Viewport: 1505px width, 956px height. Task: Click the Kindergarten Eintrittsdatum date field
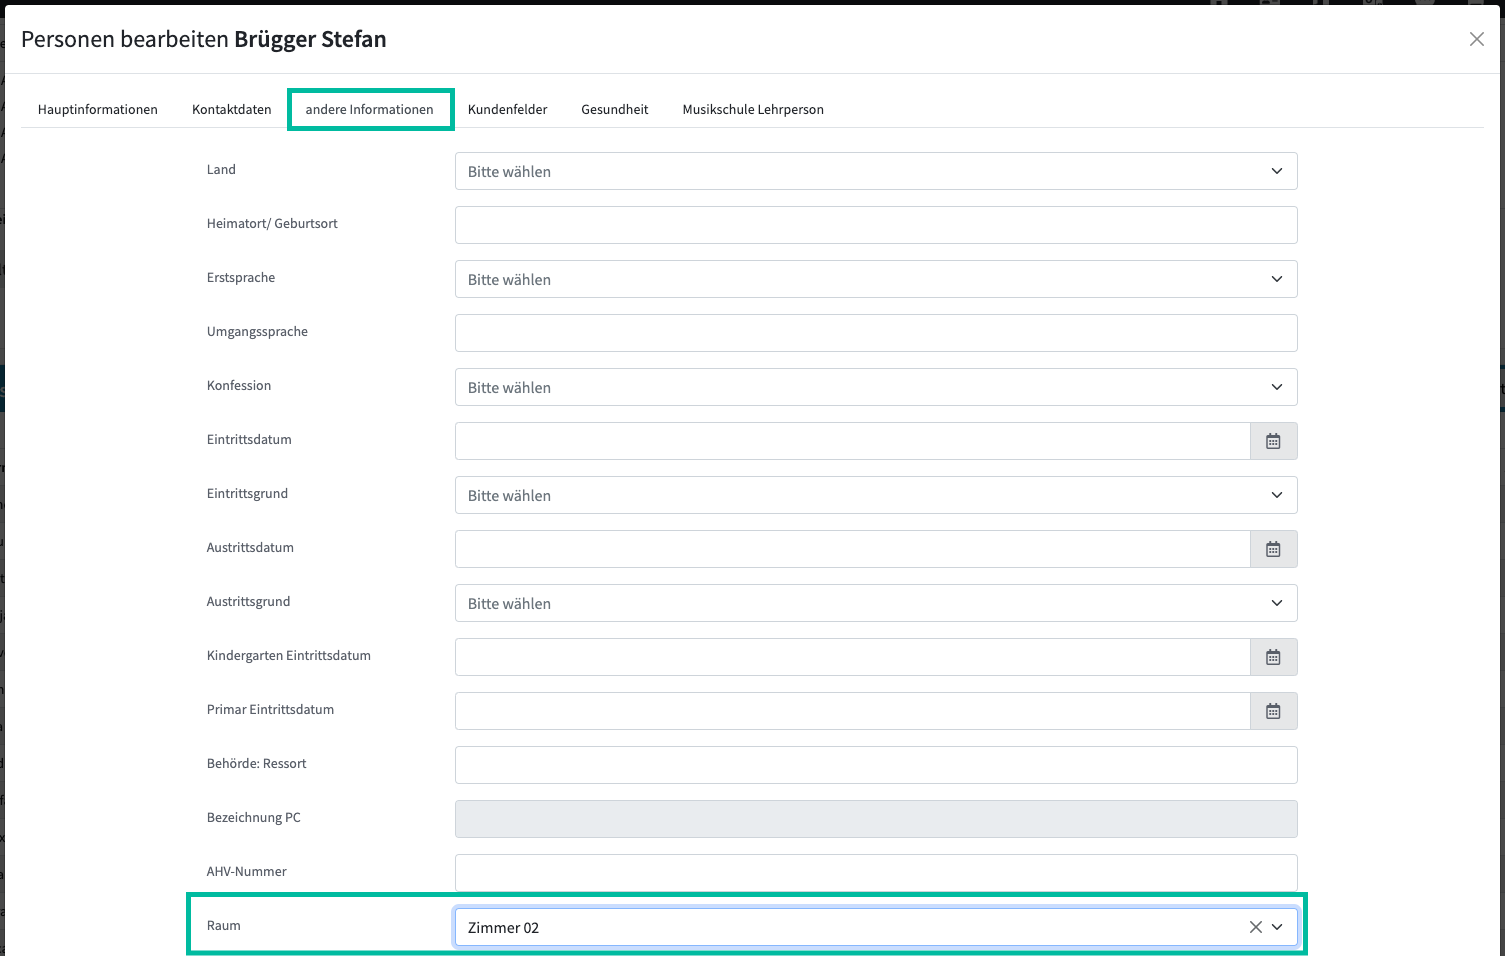point(852,657)
